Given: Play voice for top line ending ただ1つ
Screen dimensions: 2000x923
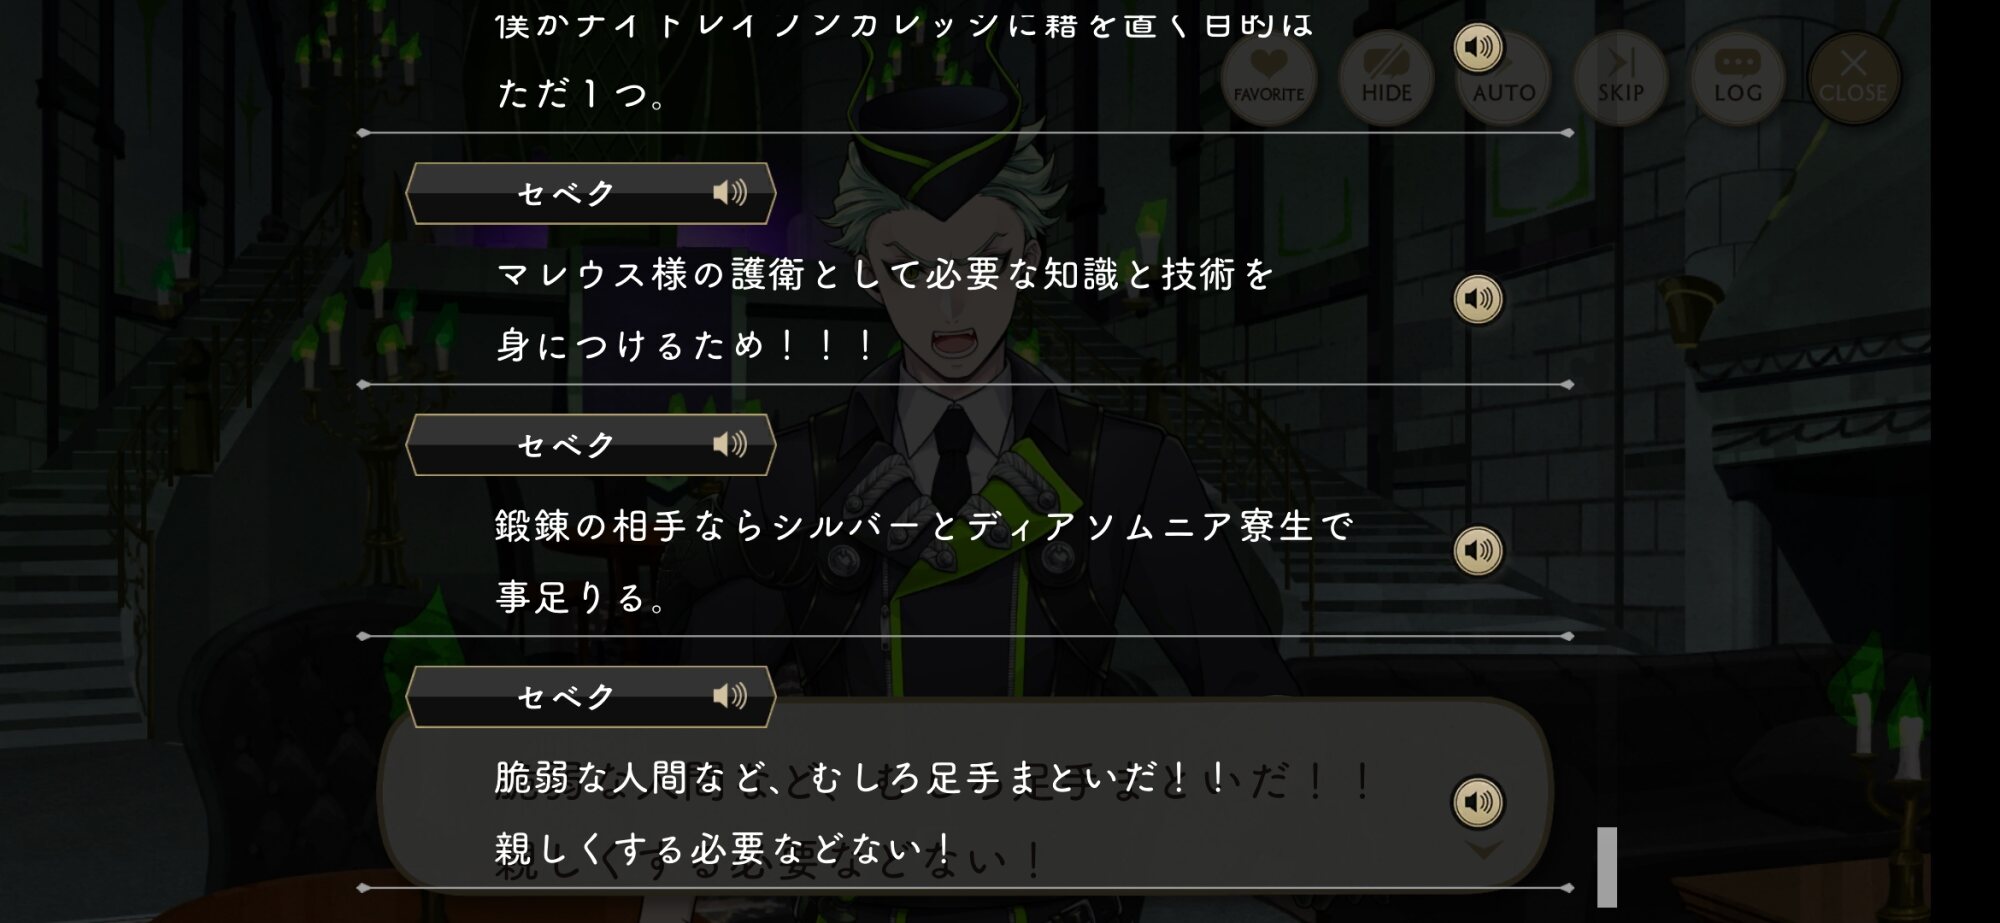Looking at the screenshot, I should (x=1478, y=47).
